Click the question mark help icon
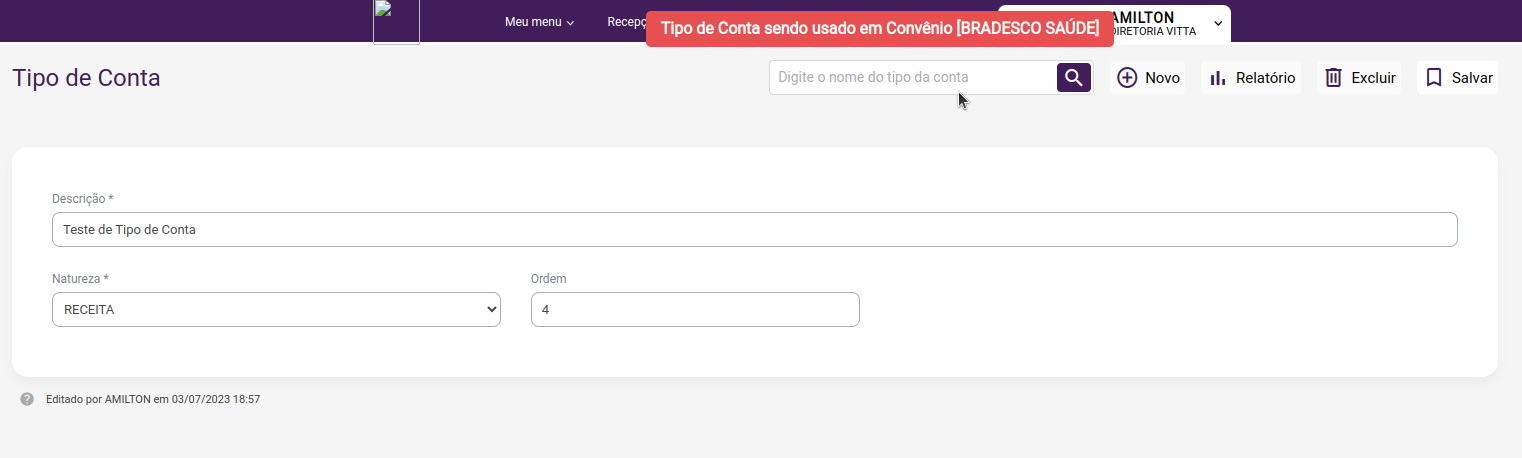This screenshot has height=458, width=1522. pyautogui.click(x=27, y=399)
